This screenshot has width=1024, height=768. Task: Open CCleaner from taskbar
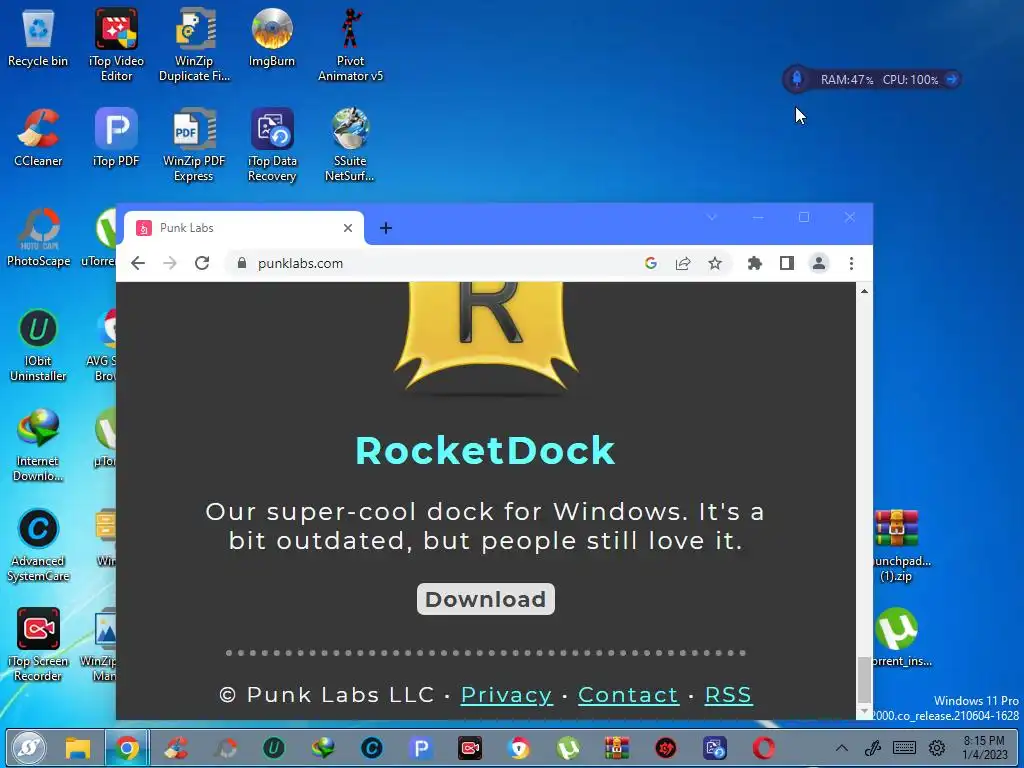(176, 748)
